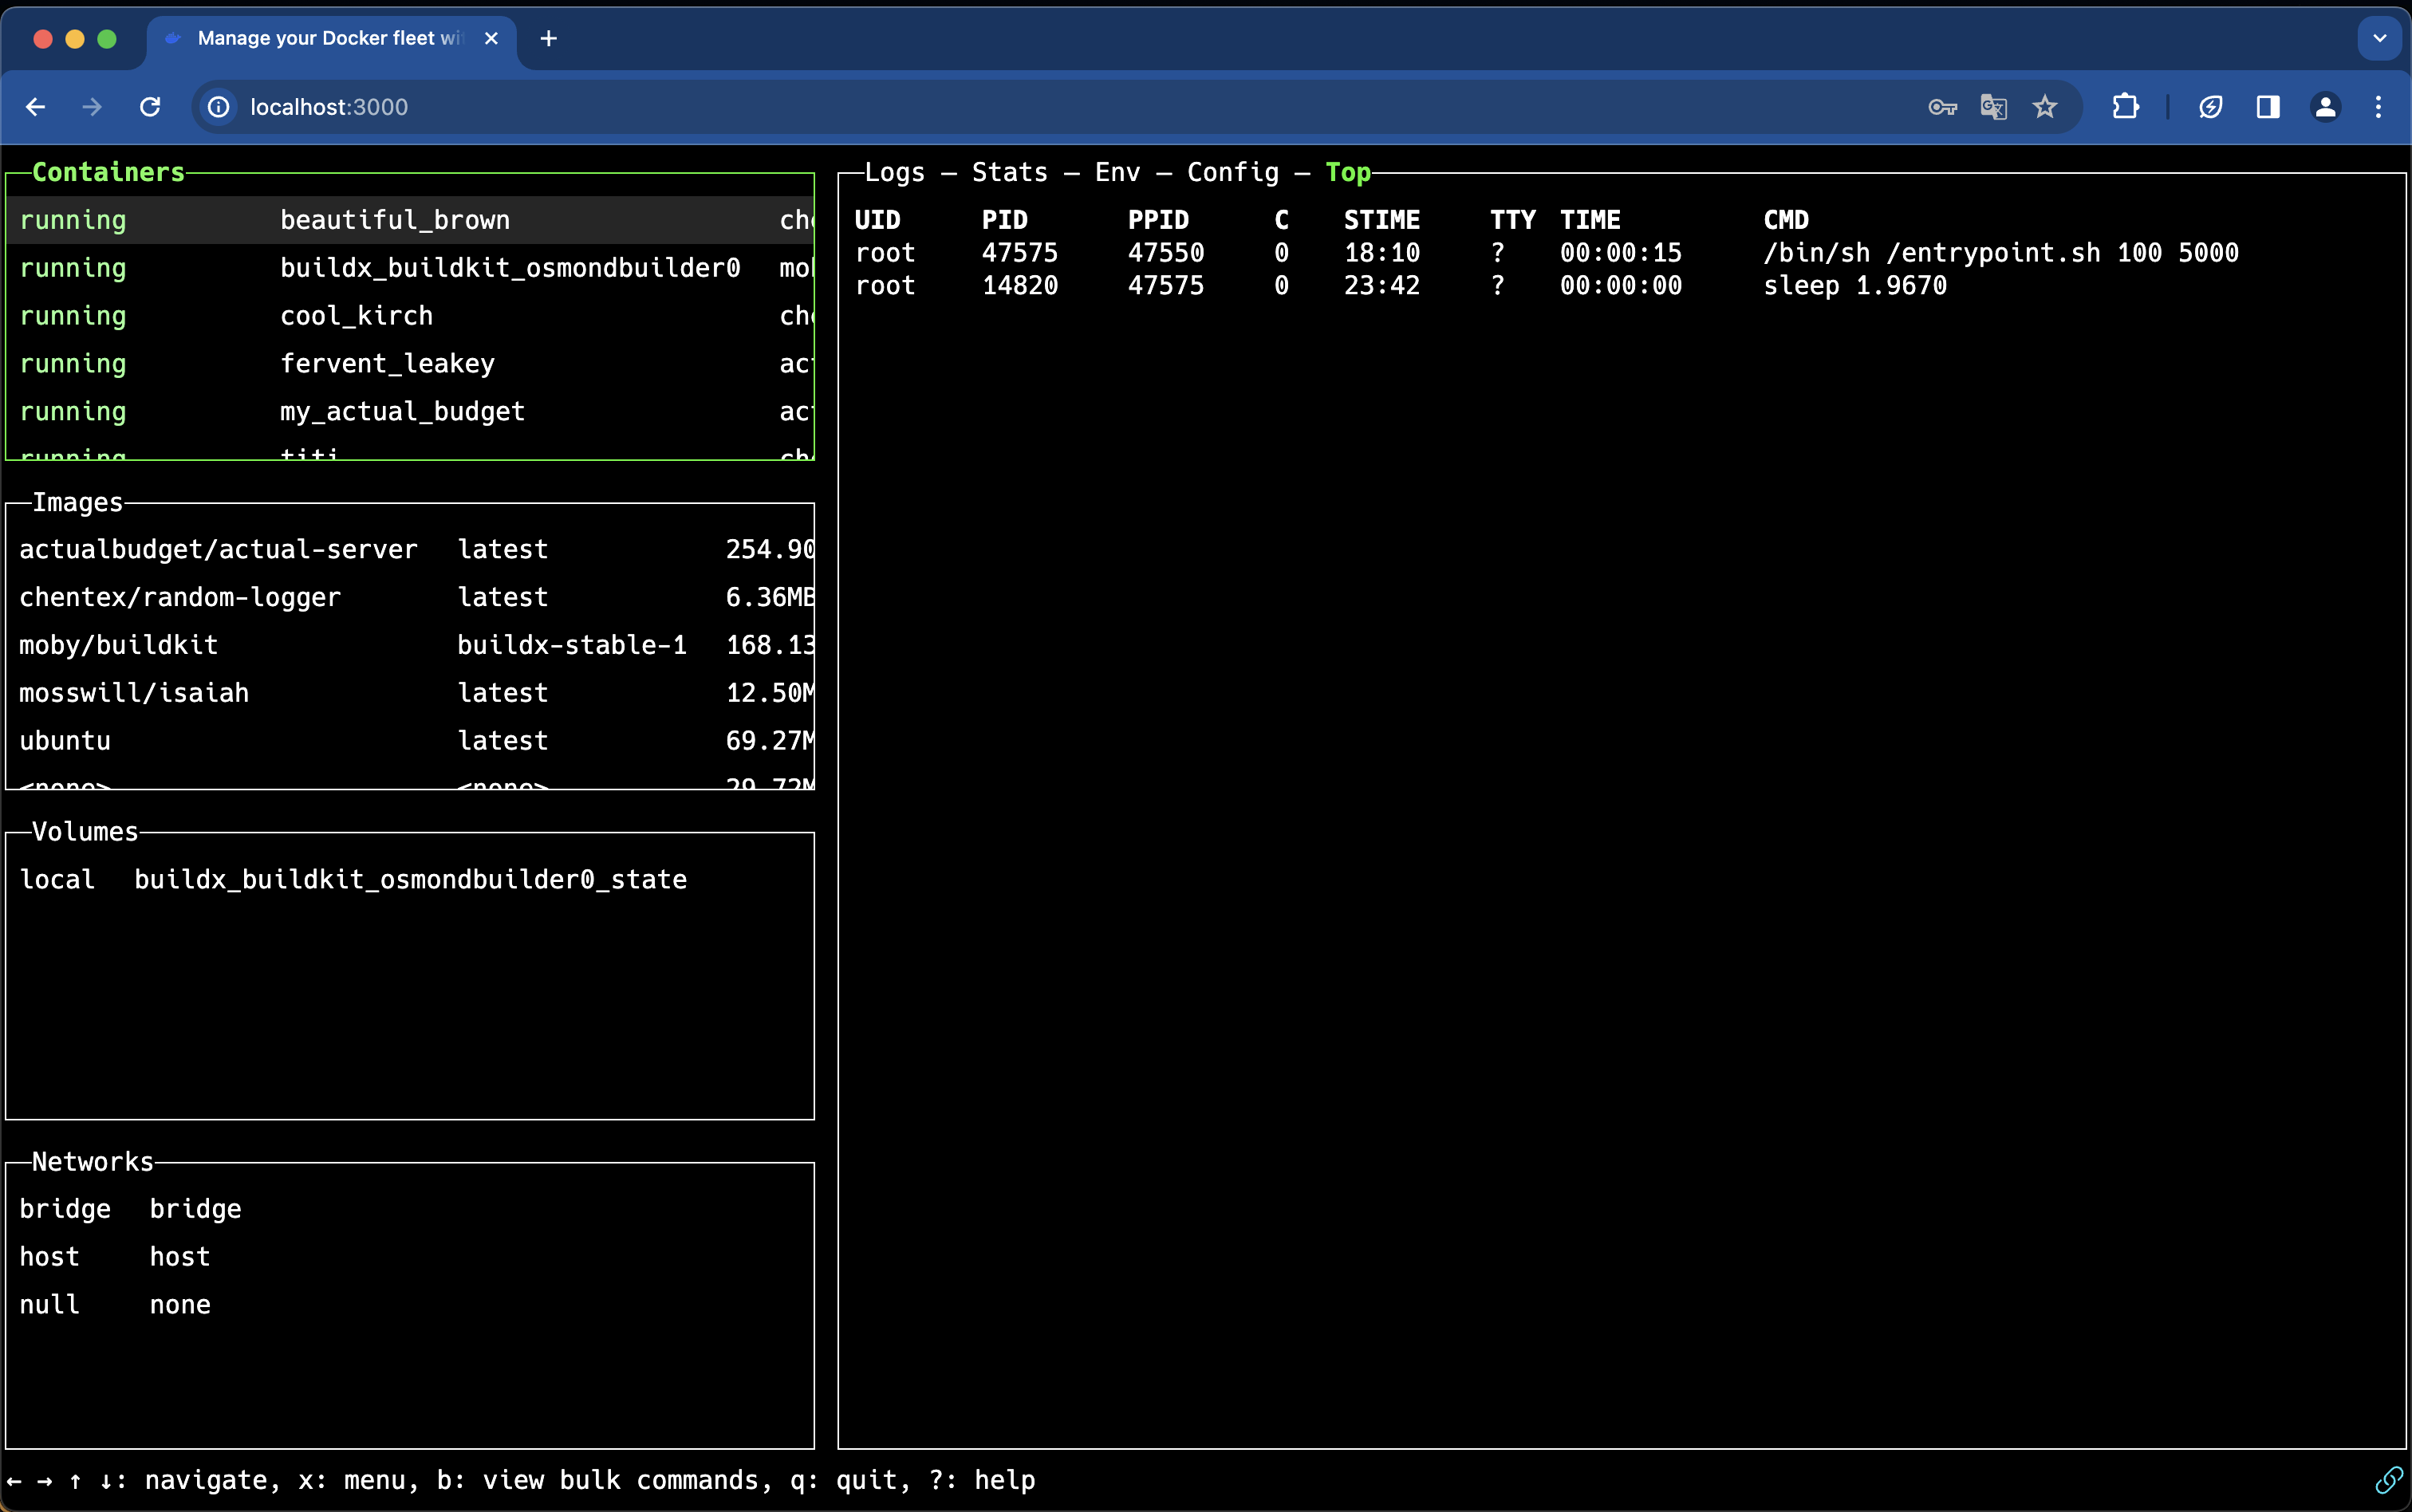Open a new browser tab
This screenshot has width=2412, height=1512.
[548, 38]
